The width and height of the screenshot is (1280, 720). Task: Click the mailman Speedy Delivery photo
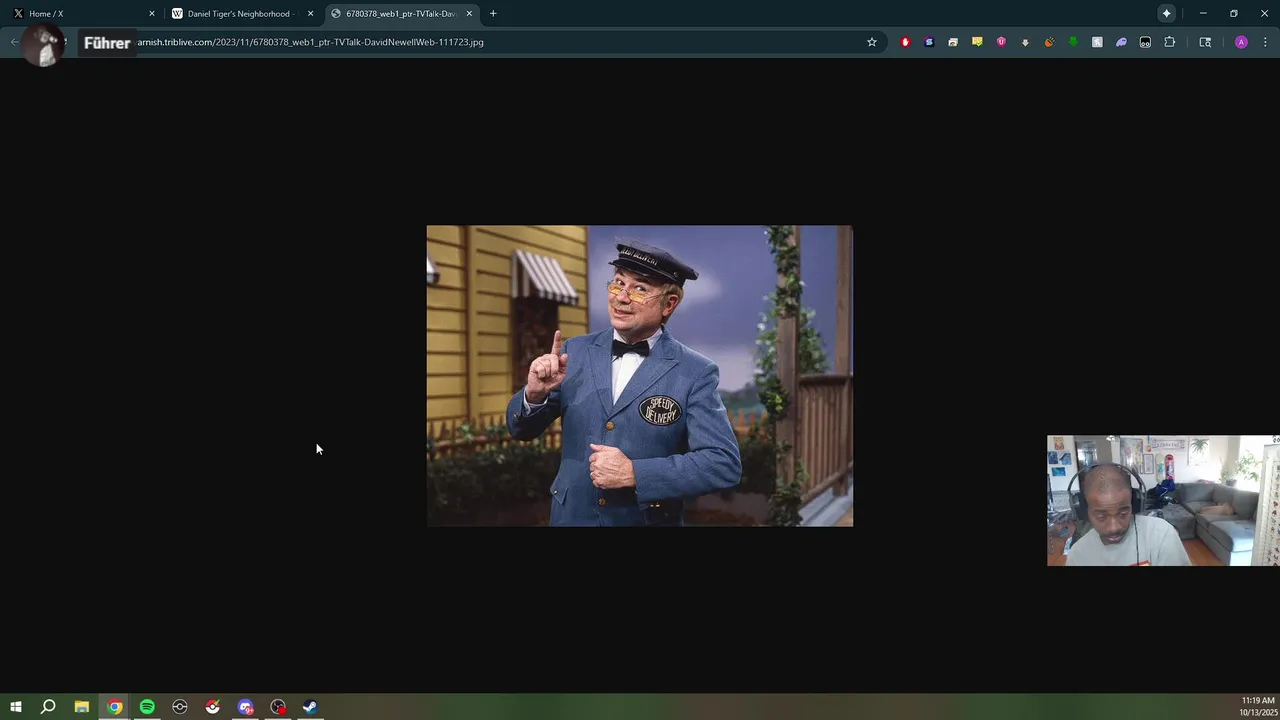640,376
